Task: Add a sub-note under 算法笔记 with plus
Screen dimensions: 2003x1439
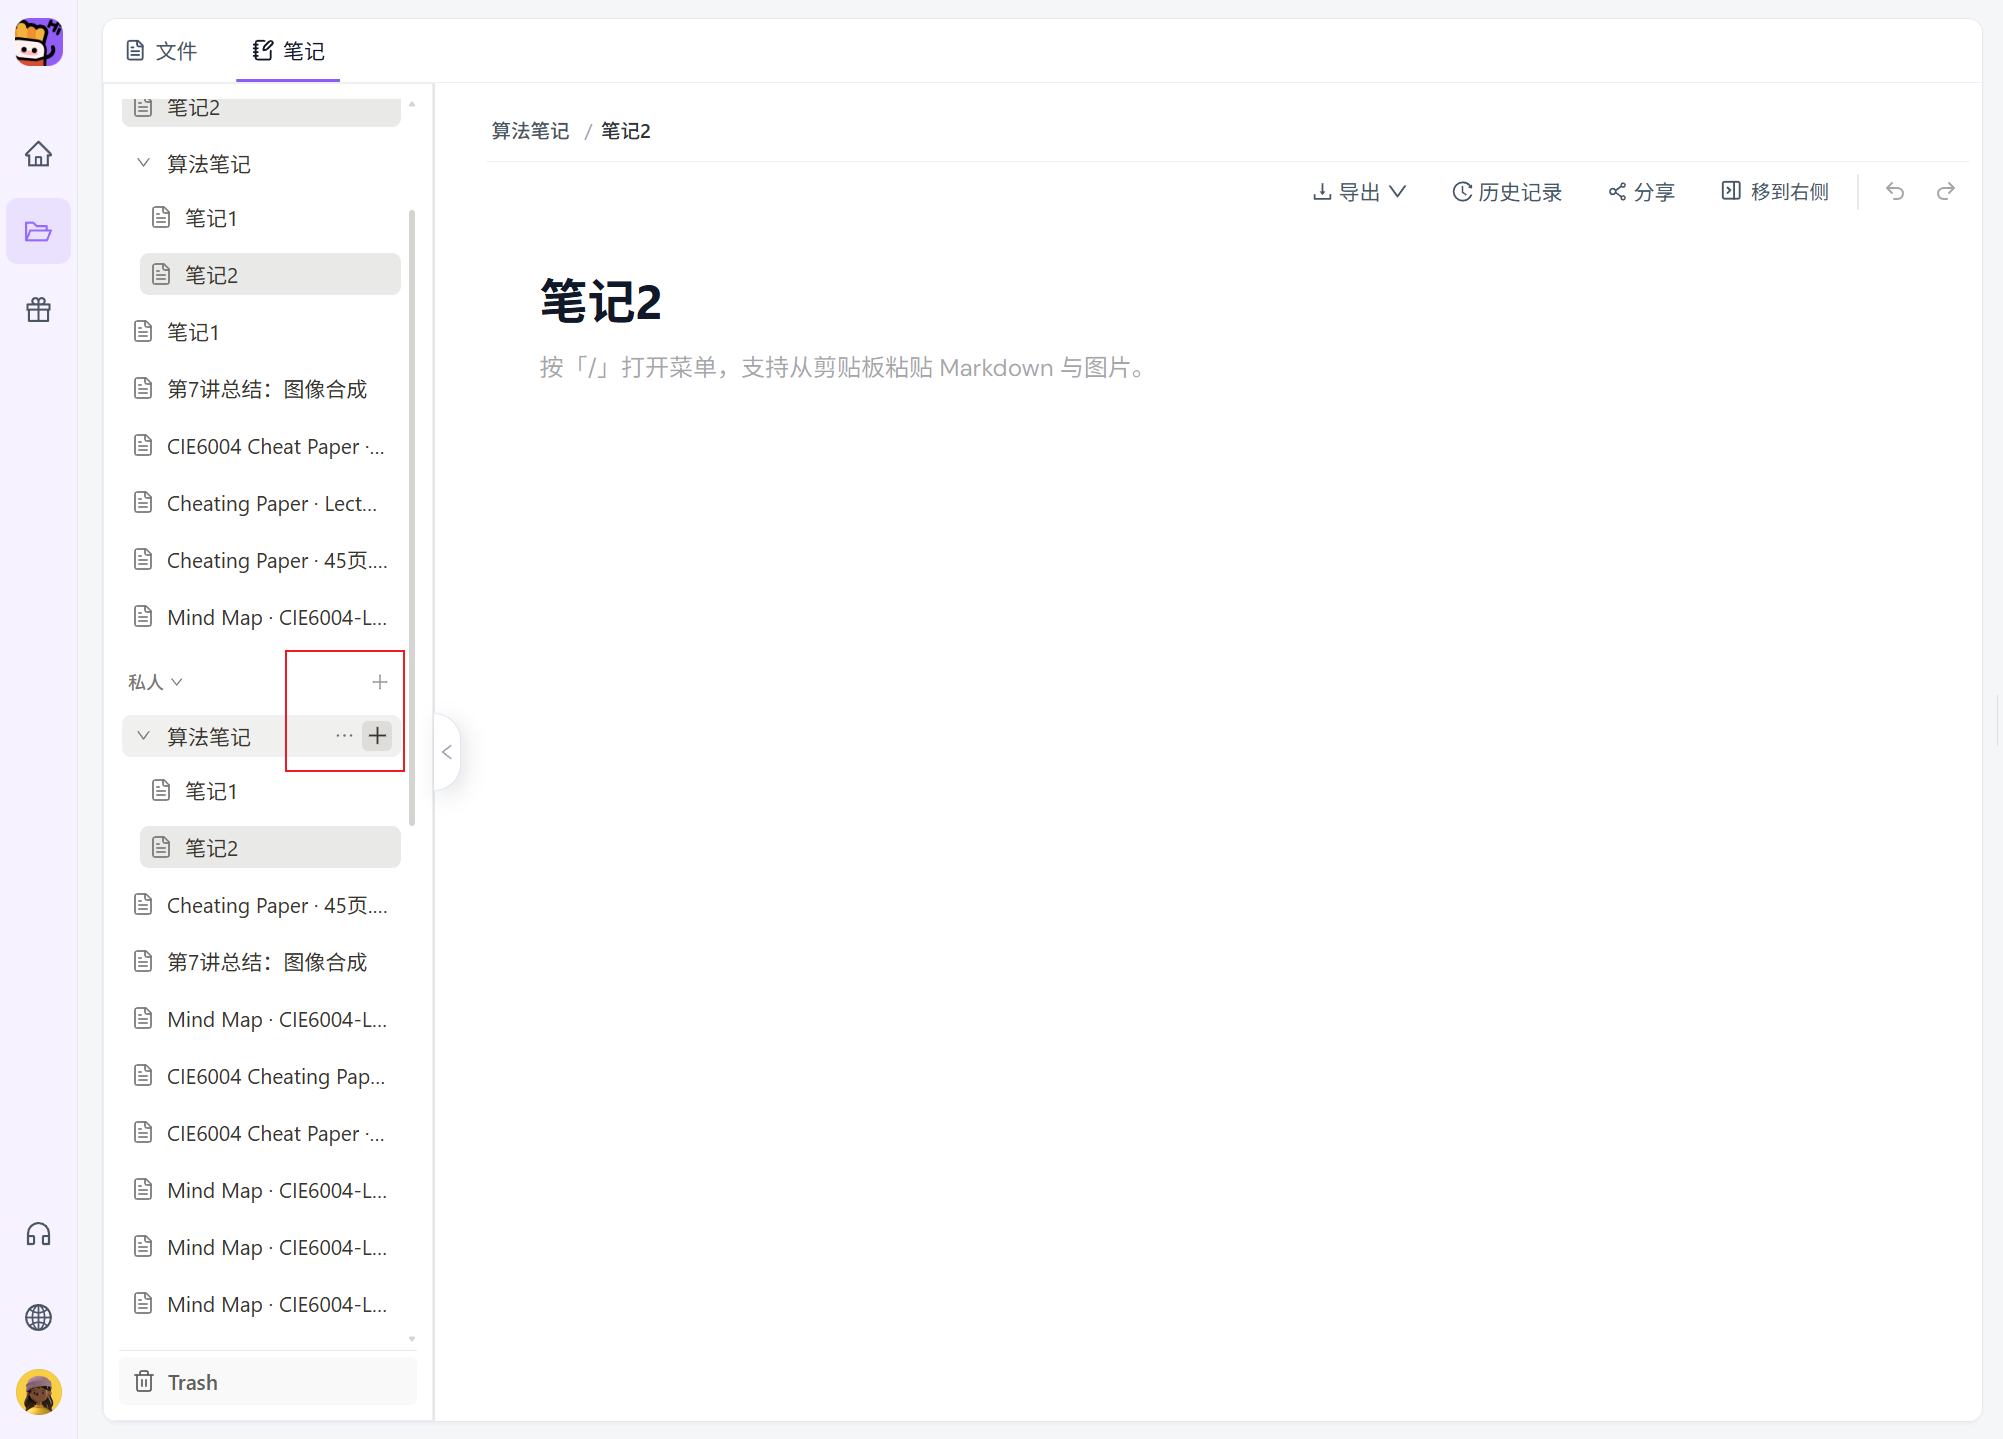Action: [377, 736]
